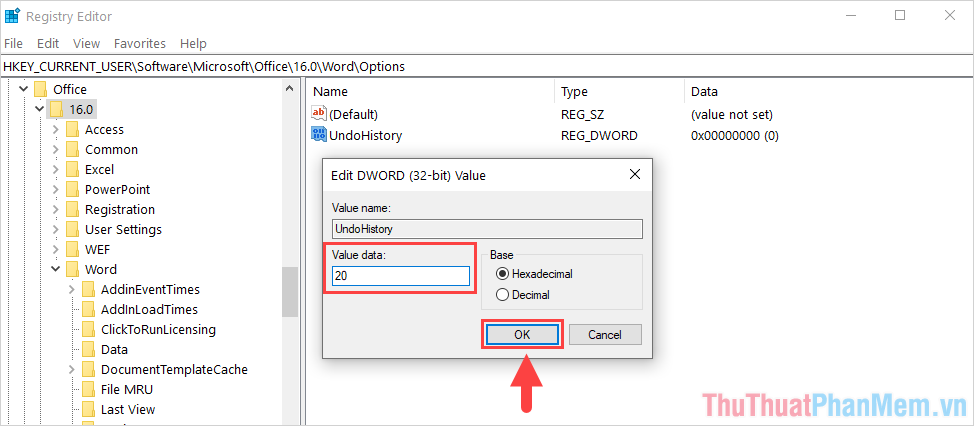
Task: Expand the Excel key
Action: (x=56, y=169)
